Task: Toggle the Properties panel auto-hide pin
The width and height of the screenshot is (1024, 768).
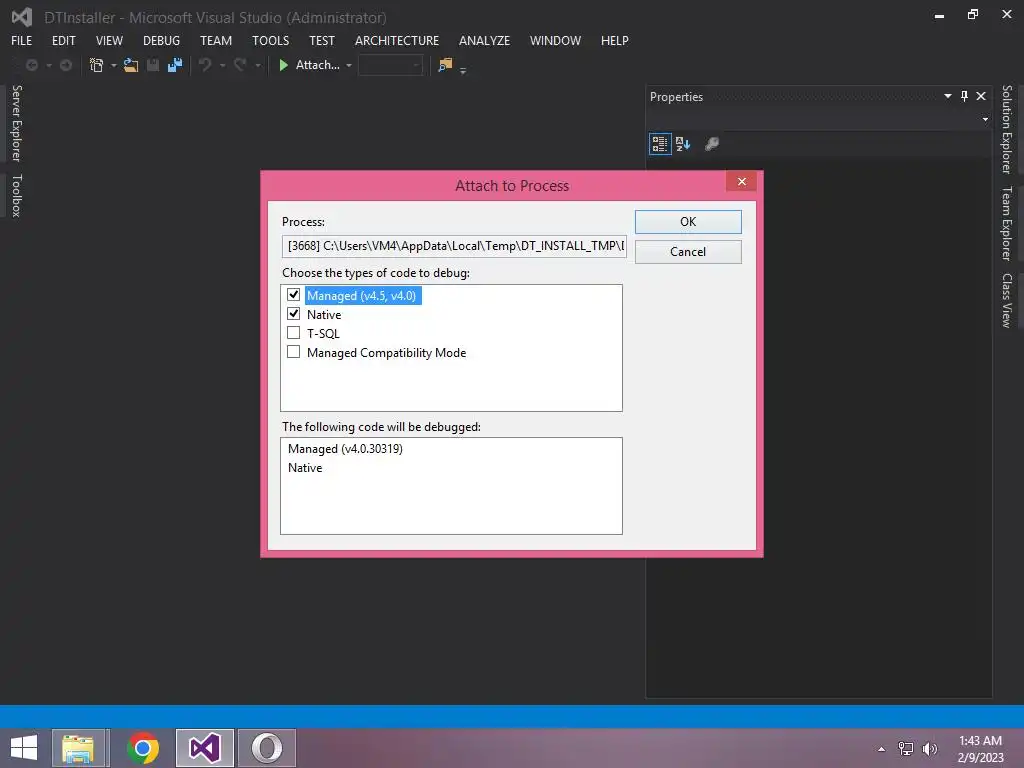Action: [965, 97]
